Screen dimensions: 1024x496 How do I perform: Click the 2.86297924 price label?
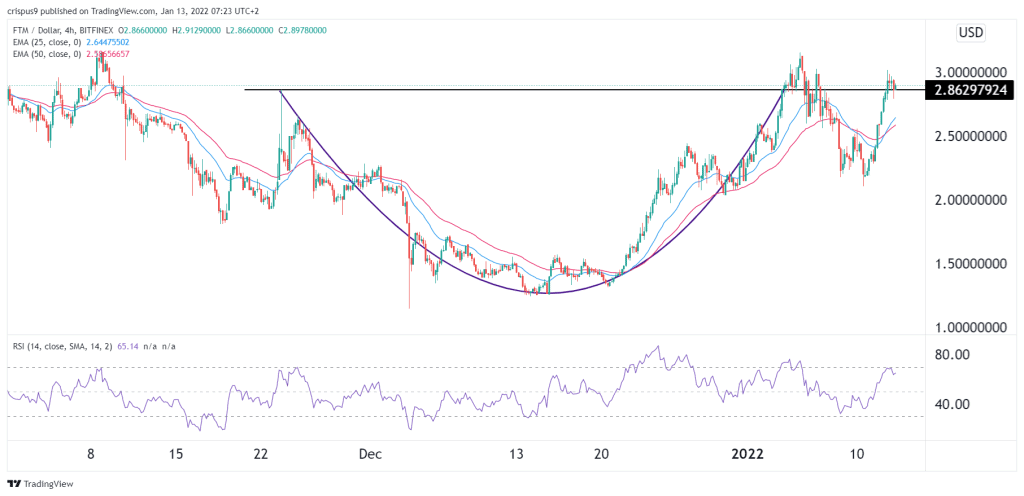970,90
